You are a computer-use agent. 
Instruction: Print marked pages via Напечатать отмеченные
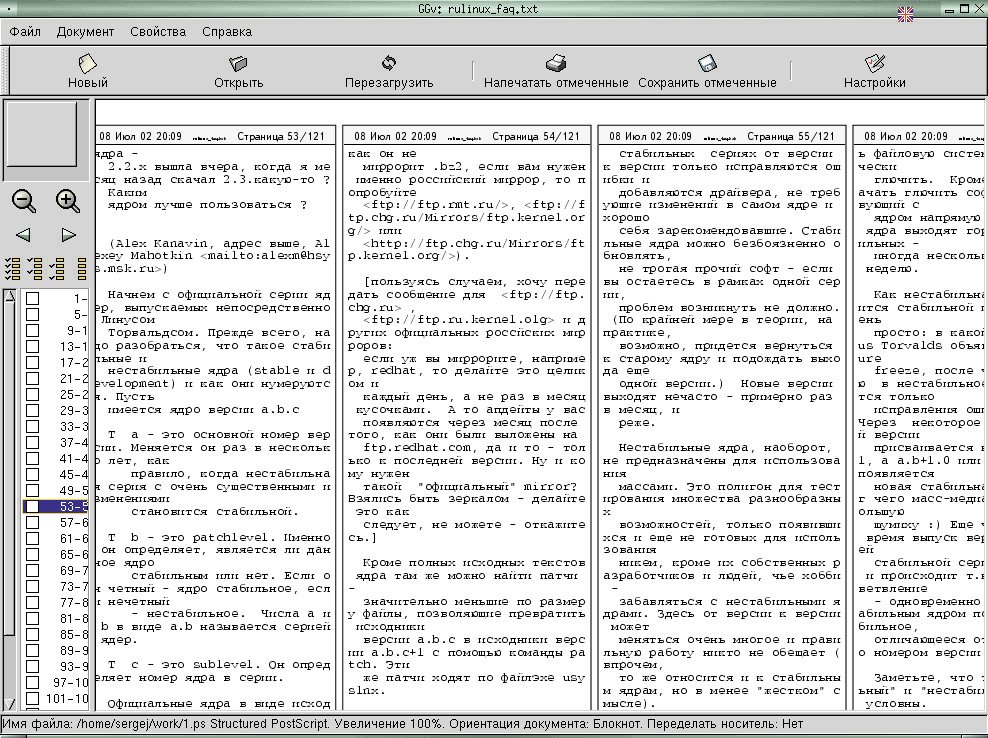556,63
